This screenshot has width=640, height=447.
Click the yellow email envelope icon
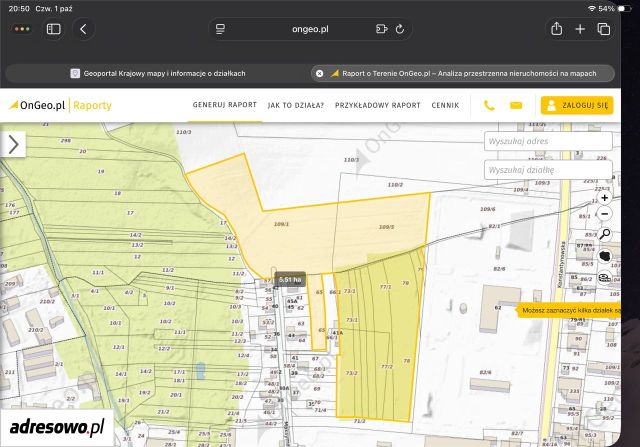(516, 106)
